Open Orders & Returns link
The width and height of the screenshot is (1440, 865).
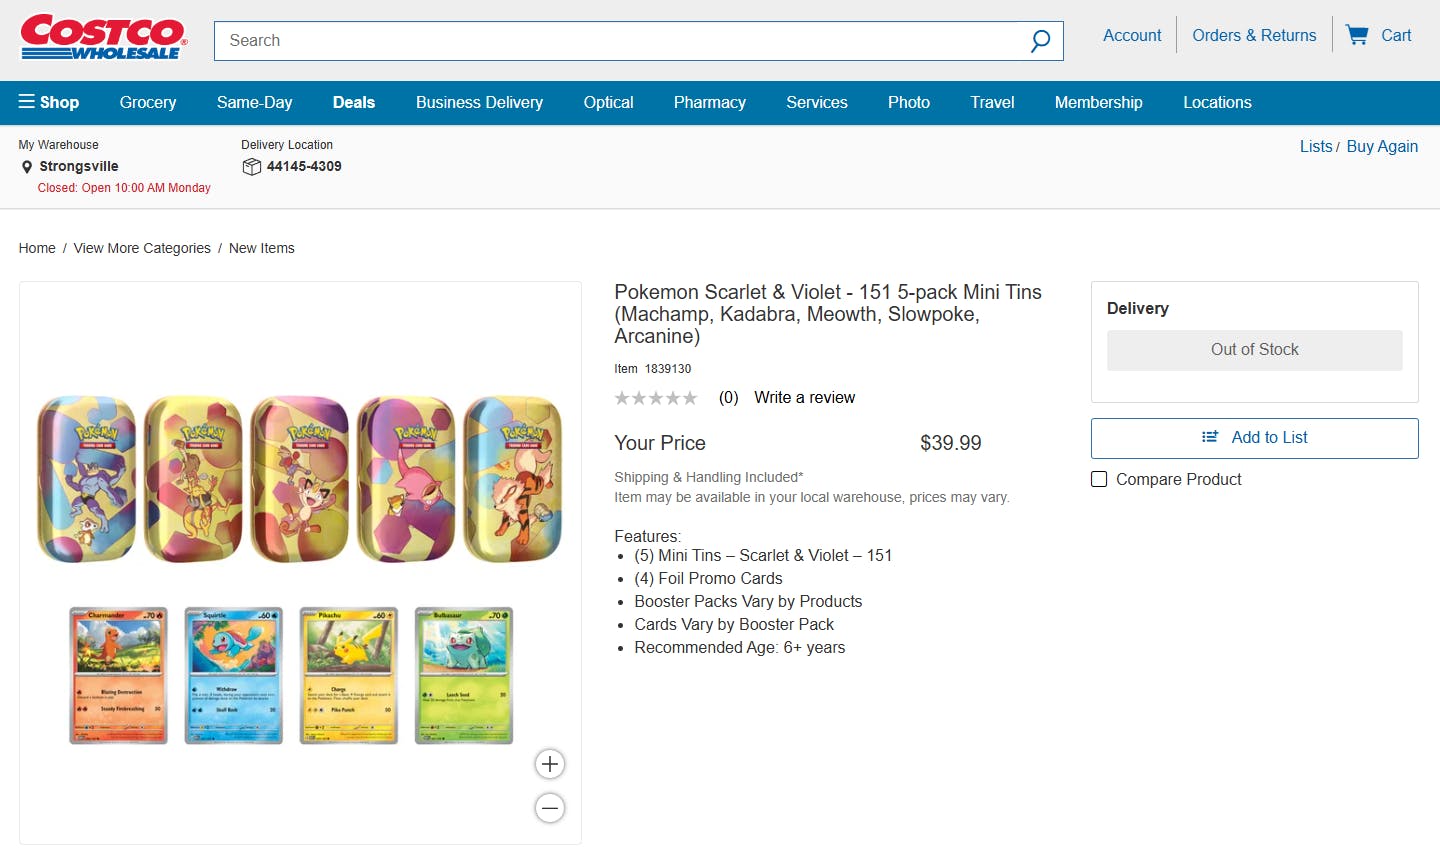point(1254,35)
